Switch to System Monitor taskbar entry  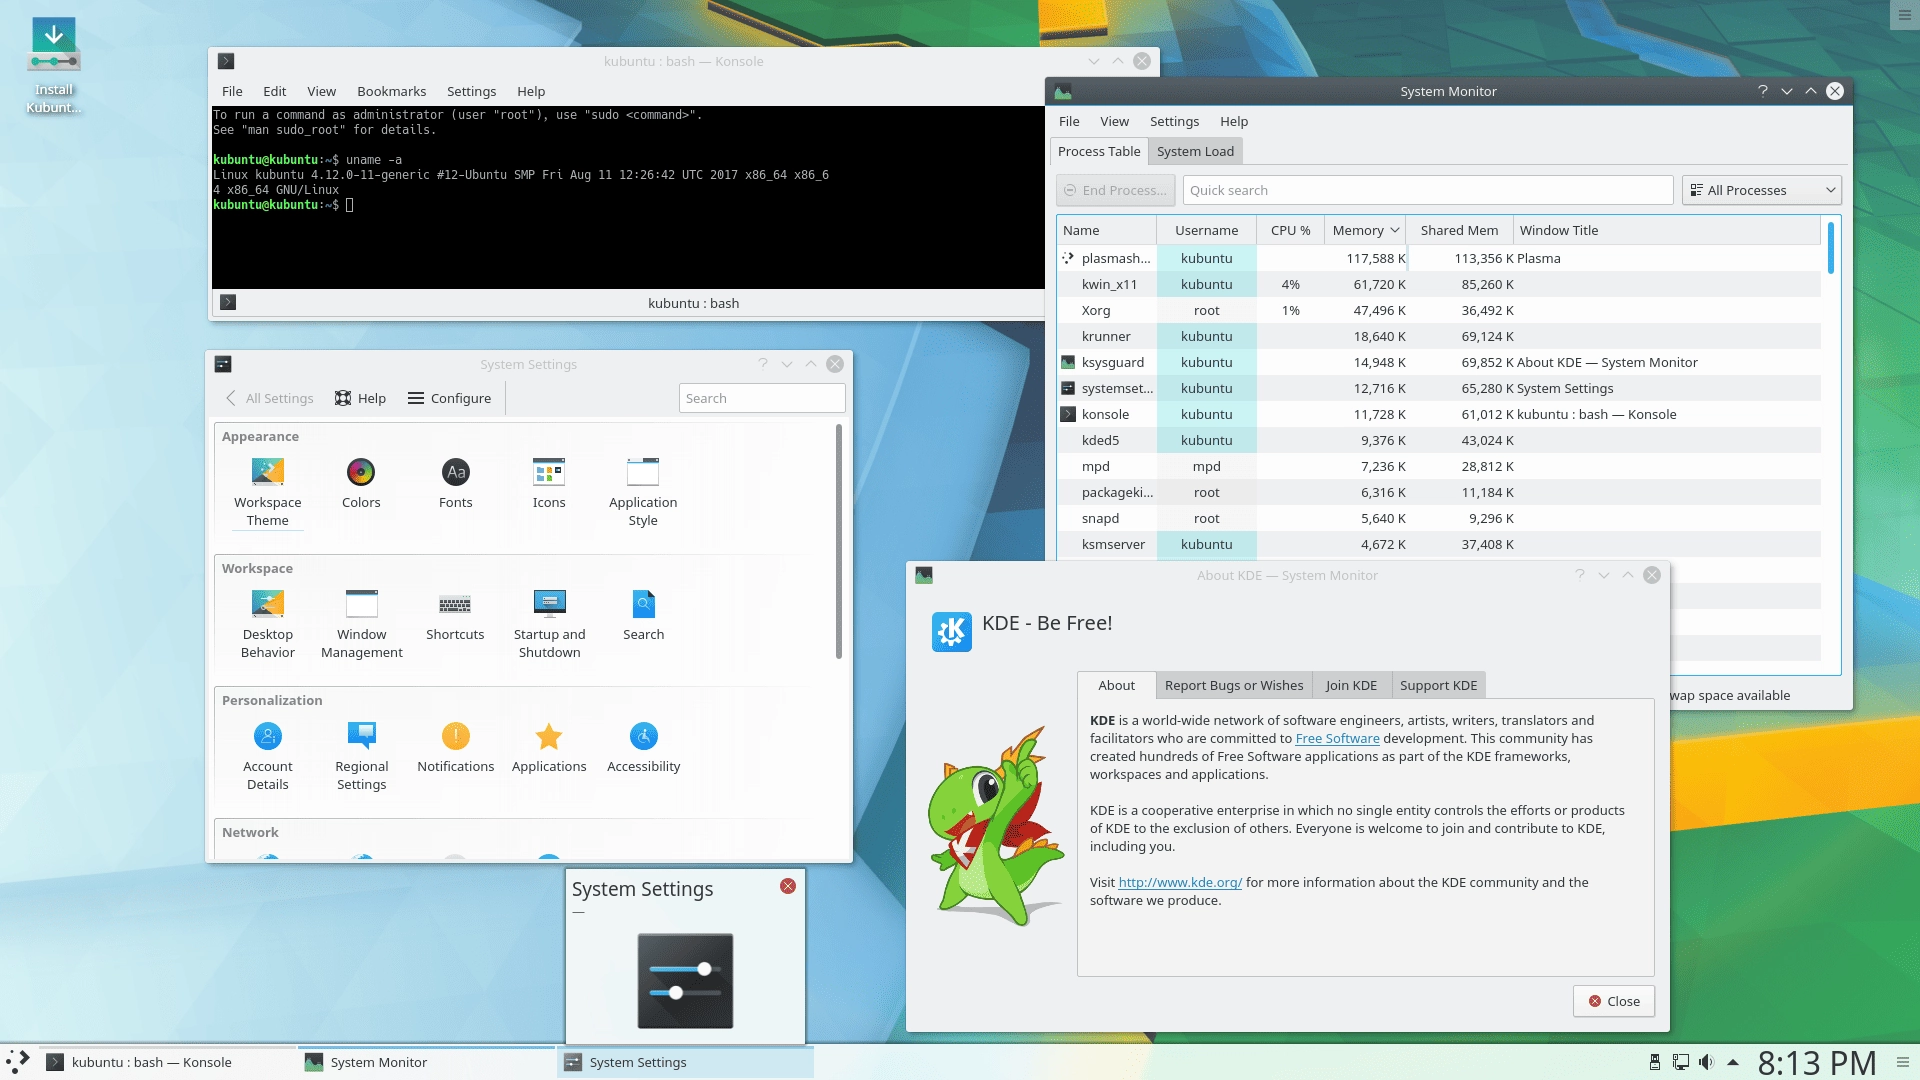pos(426,1062)
